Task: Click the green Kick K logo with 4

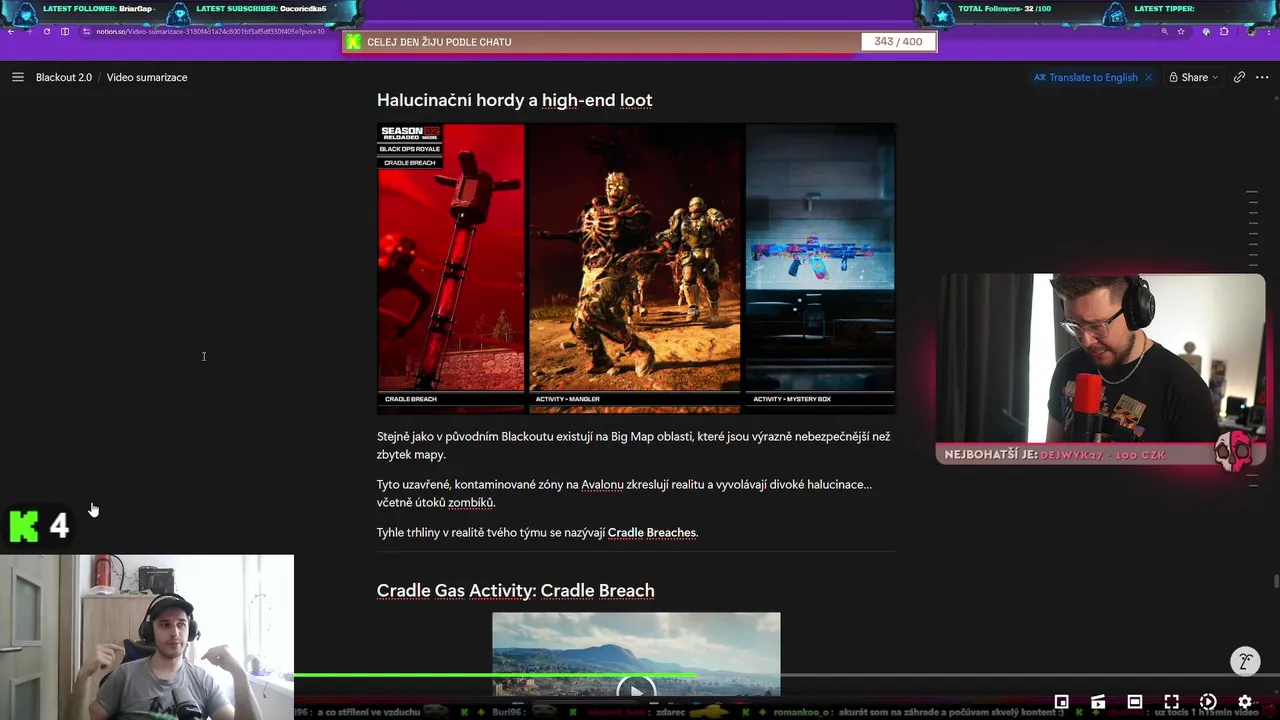Action: click(x=40, y=526)
